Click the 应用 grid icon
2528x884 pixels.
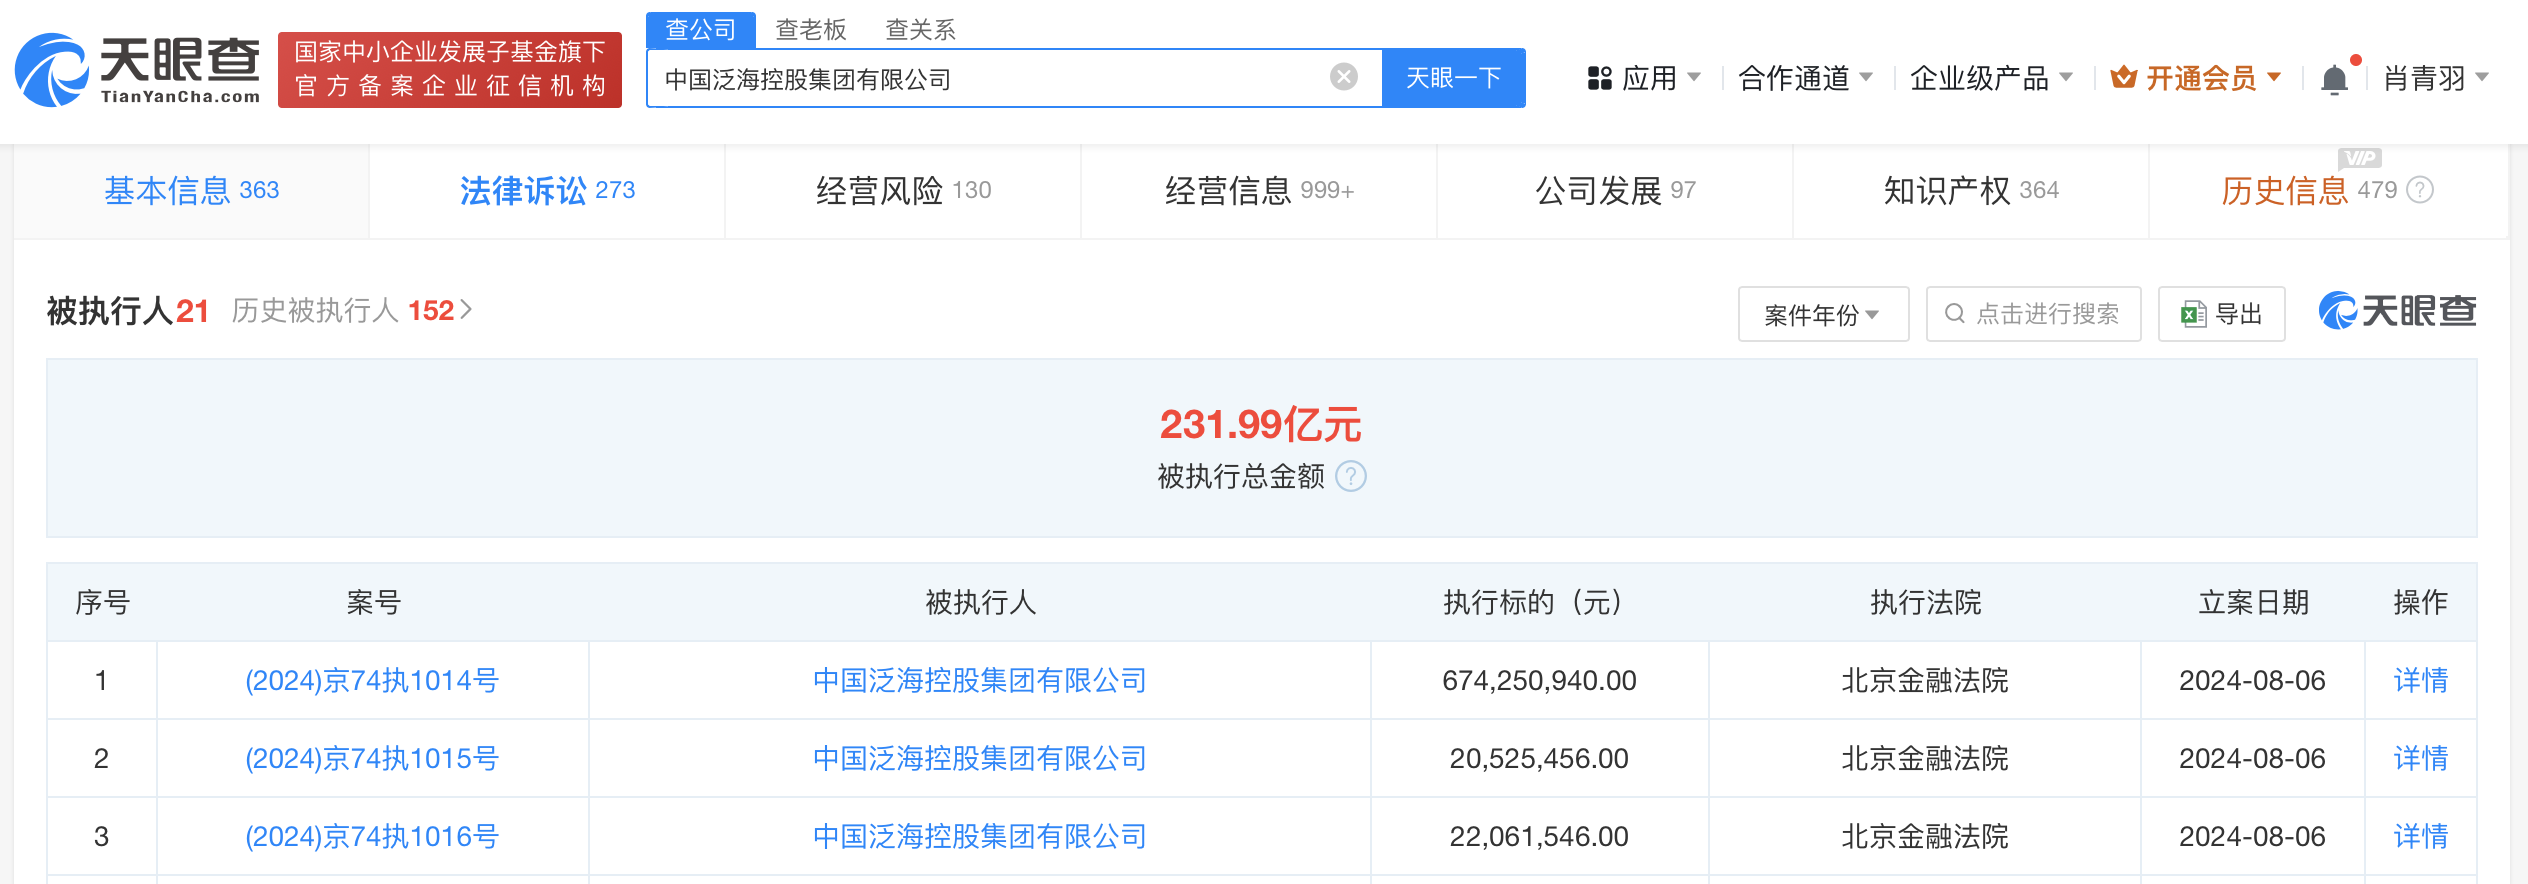point(1600,78)
